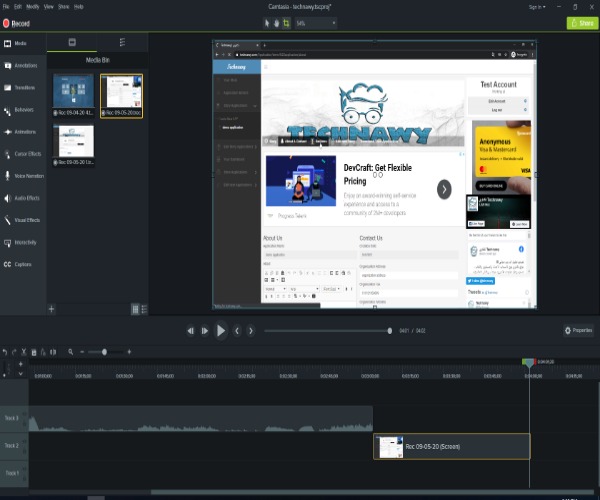Screen dimensions: 600x500
Task: Click the timeline zoom magnifier icon
Action: [71, 352]
